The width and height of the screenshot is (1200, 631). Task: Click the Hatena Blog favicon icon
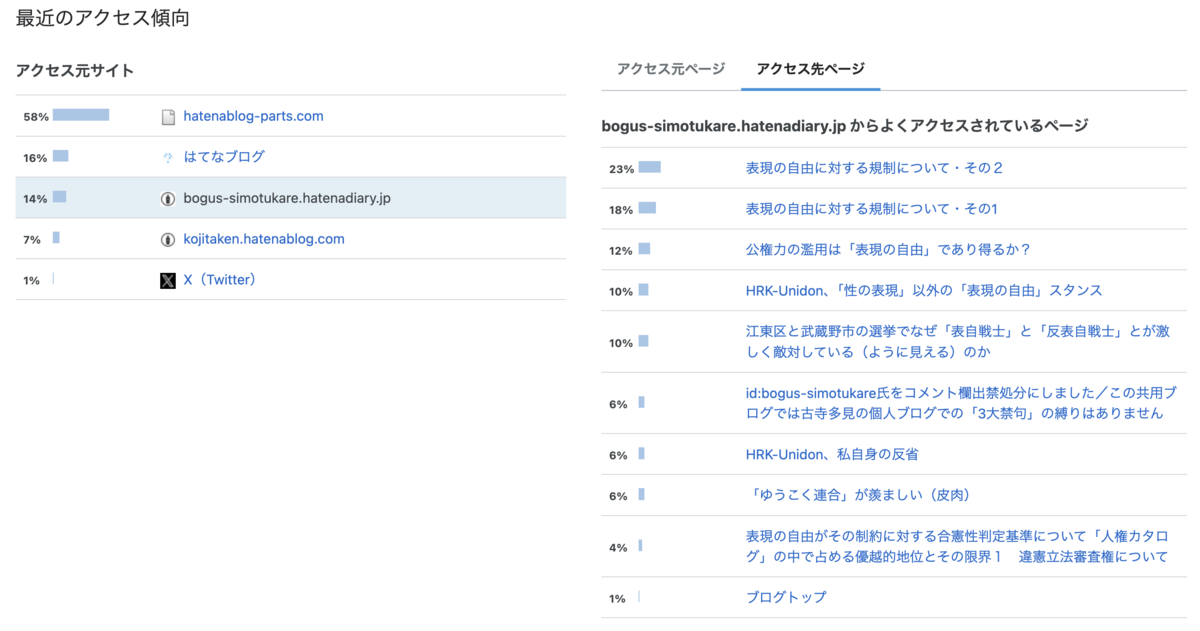click(x=168, y=158)
